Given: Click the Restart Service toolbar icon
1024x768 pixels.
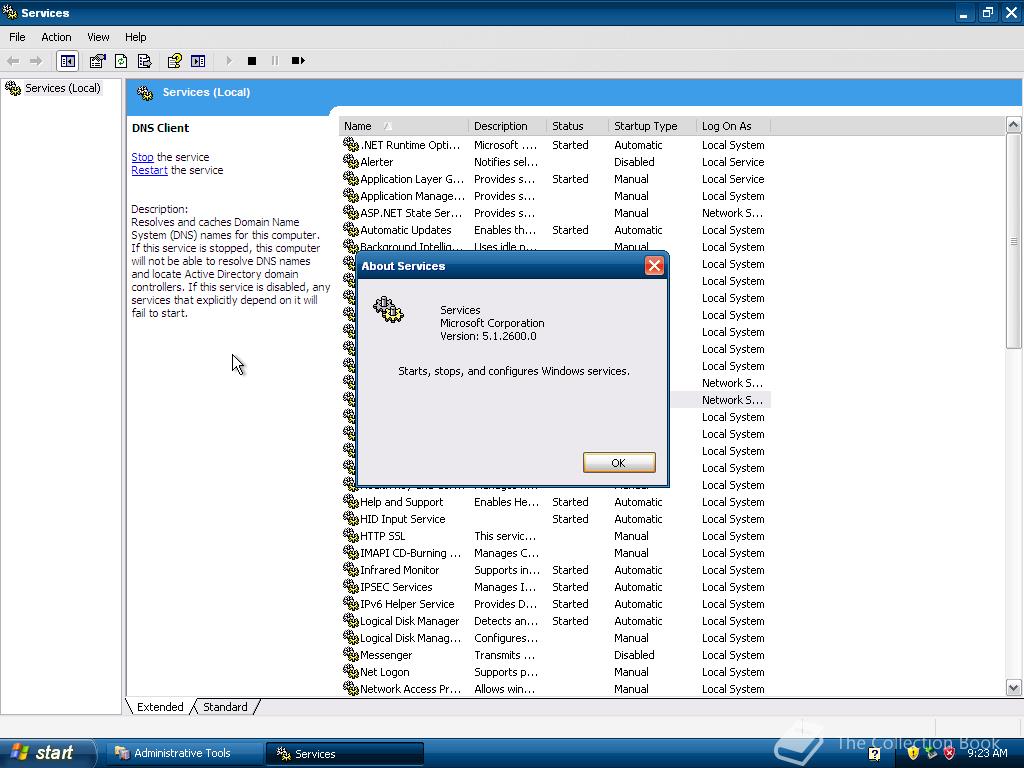Looking at the screenshot, I should 298,61.
